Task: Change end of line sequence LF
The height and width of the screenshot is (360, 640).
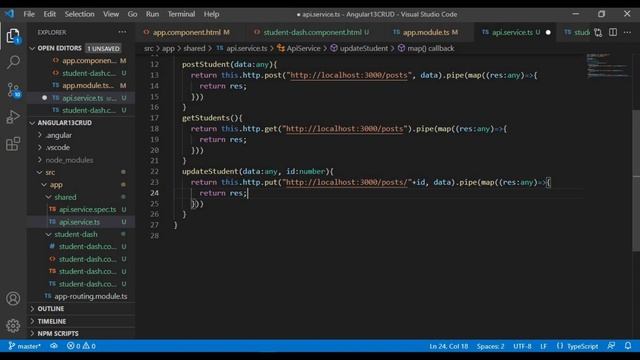Action: [543, 346]
